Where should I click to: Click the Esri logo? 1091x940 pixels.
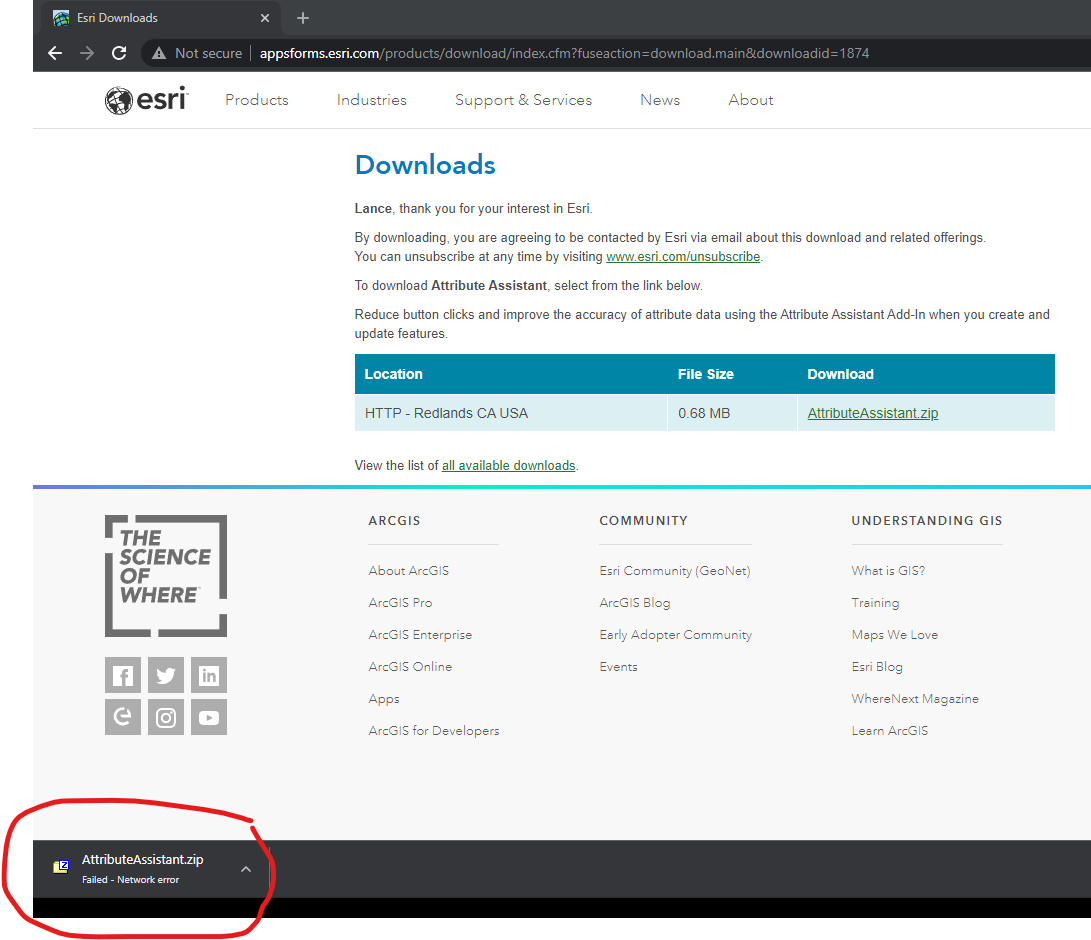[x=147, y=100]
